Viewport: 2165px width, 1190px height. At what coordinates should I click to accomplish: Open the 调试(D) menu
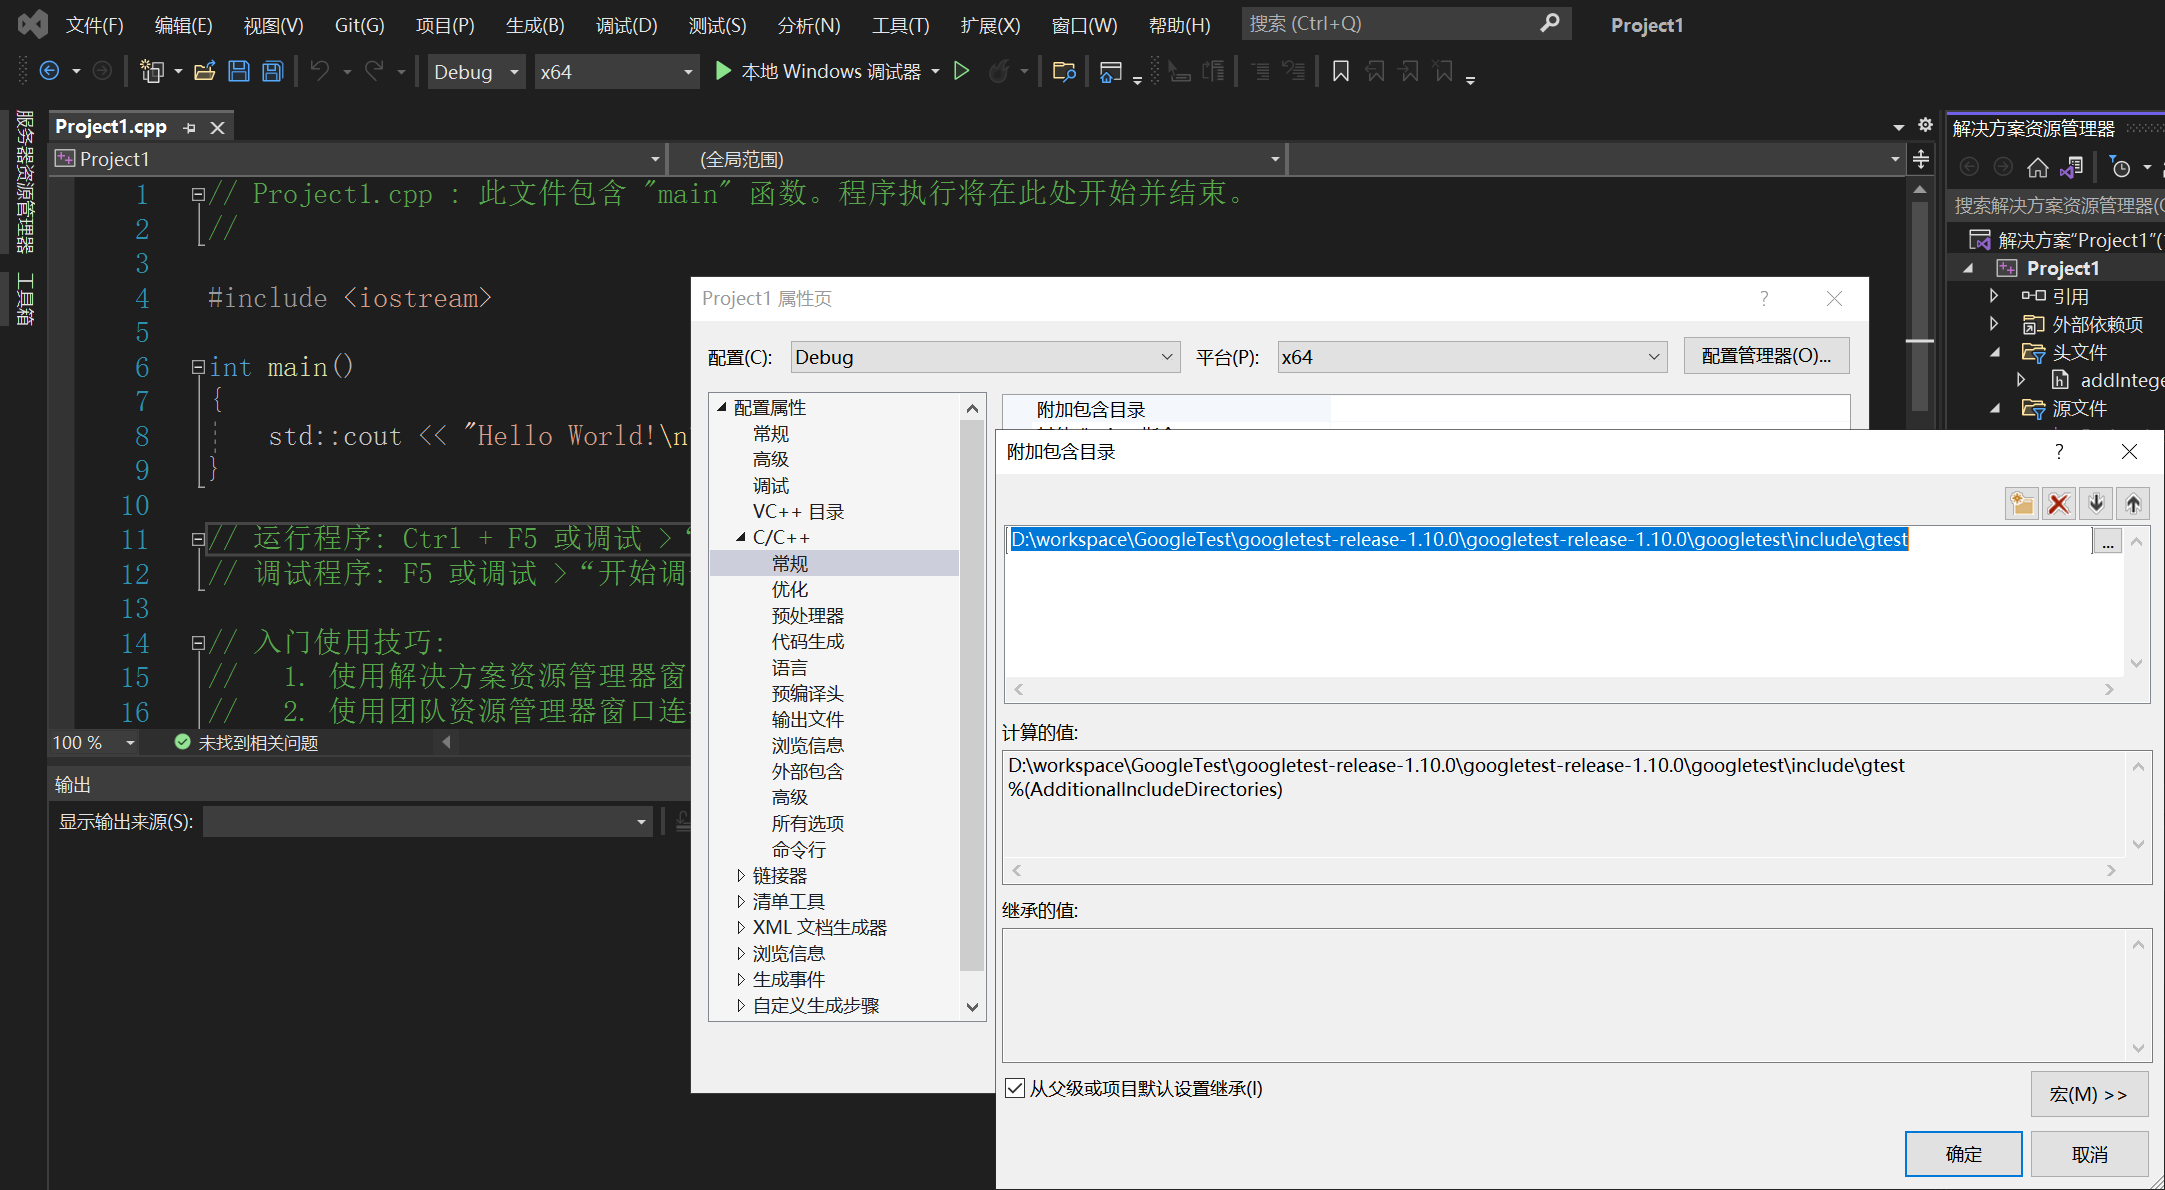pyautogui.click(x=626, y=25)
